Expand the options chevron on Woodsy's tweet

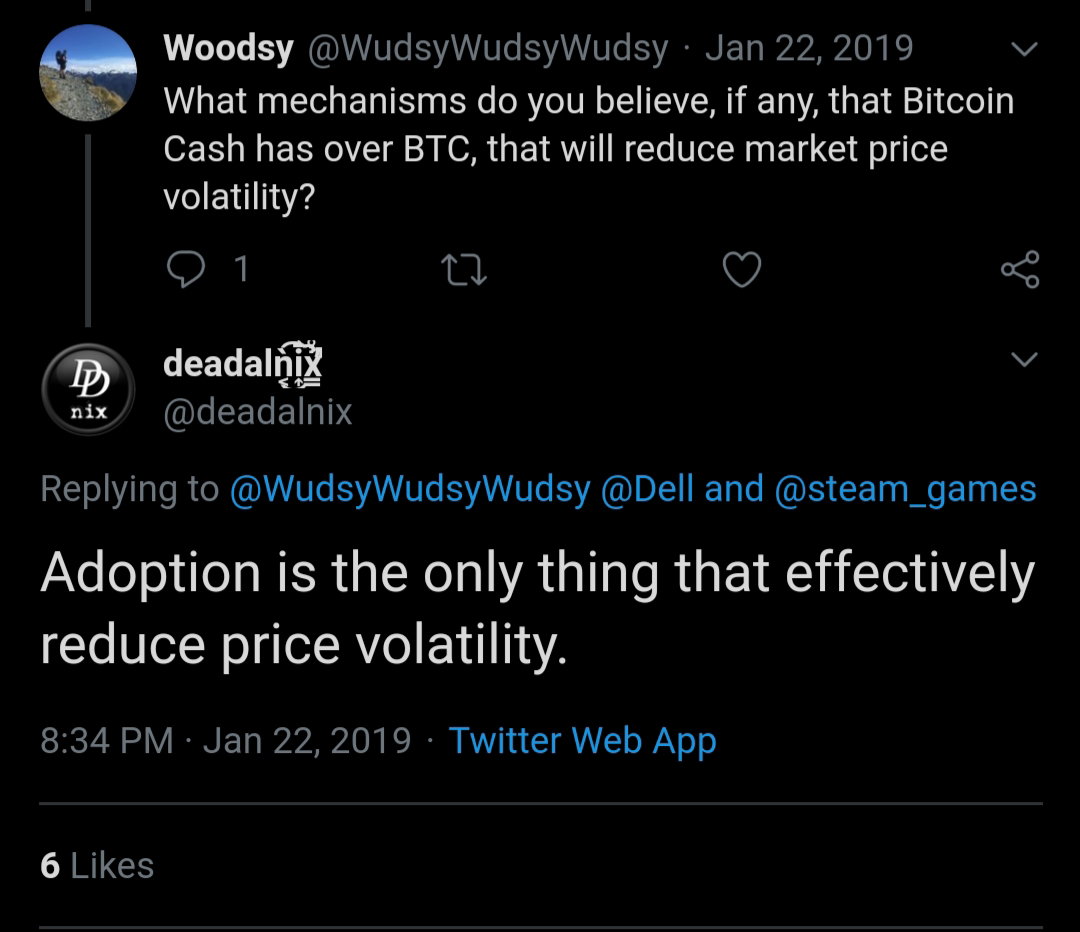tap(1024, 49)
